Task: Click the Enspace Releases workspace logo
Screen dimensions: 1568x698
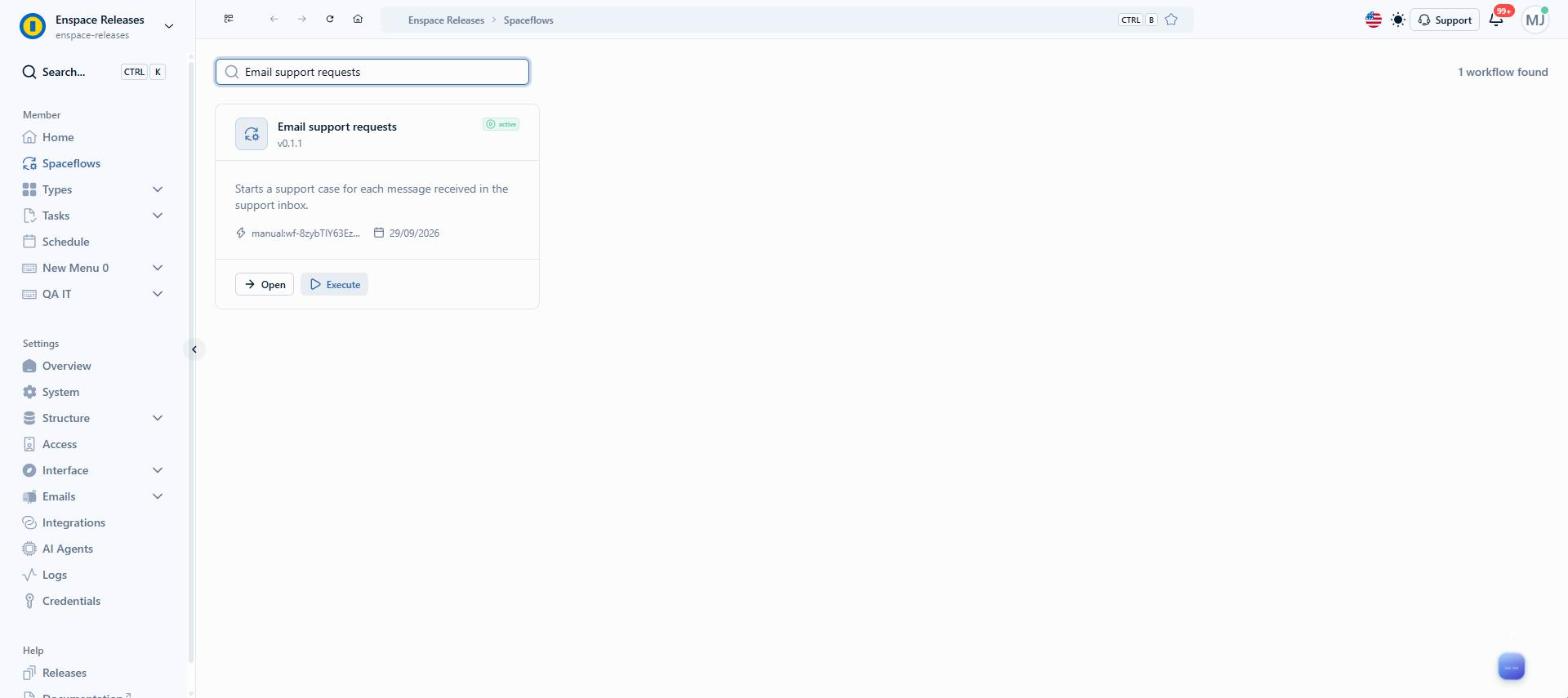Action: point(32,26)
